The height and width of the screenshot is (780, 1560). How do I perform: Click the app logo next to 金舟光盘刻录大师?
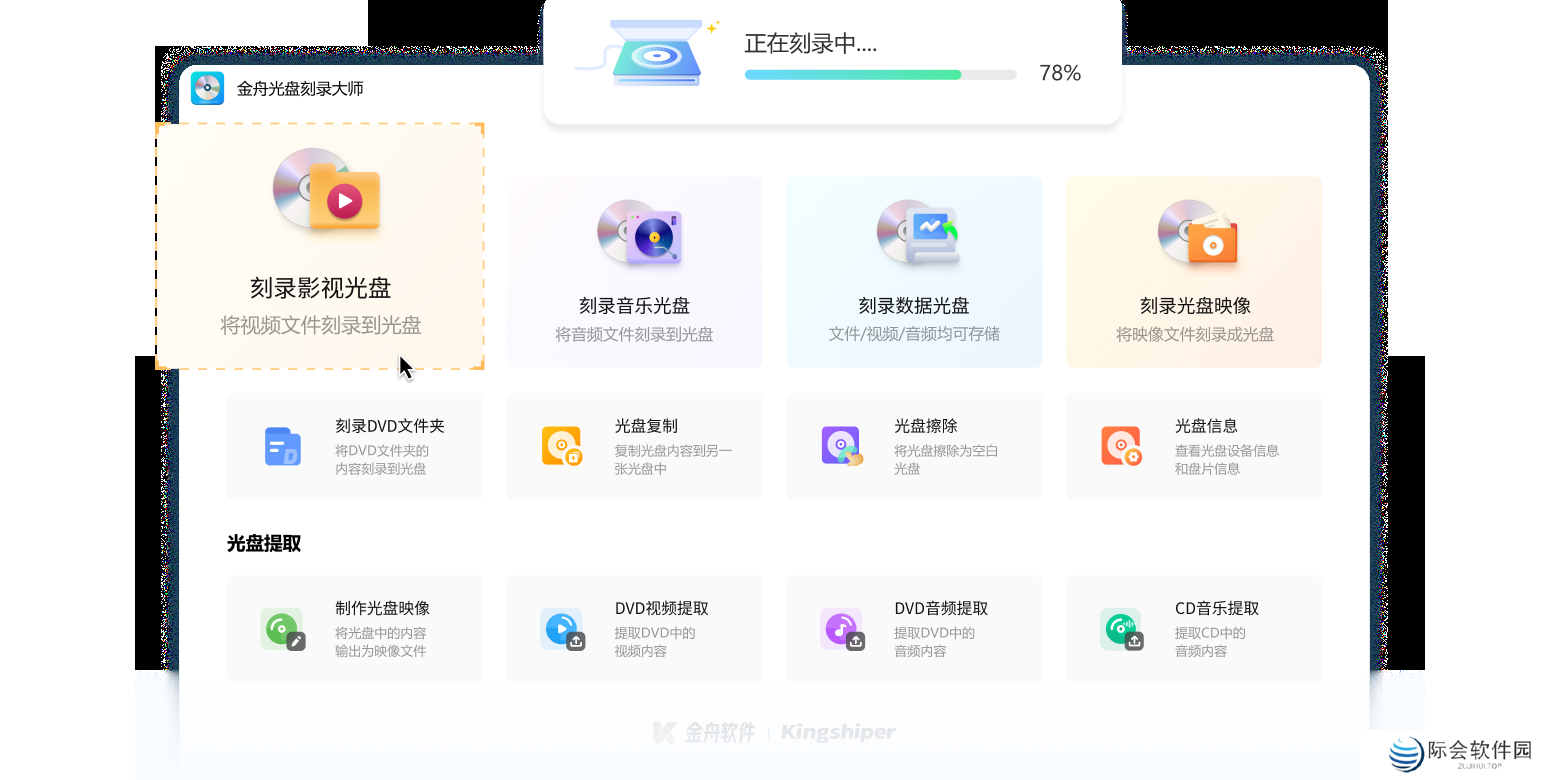[207, 88]
